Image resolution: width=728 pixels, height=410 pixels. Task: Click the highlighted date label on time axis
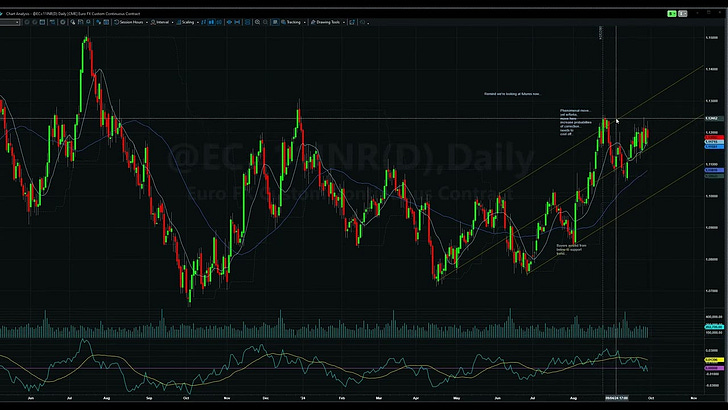[617, 398]
